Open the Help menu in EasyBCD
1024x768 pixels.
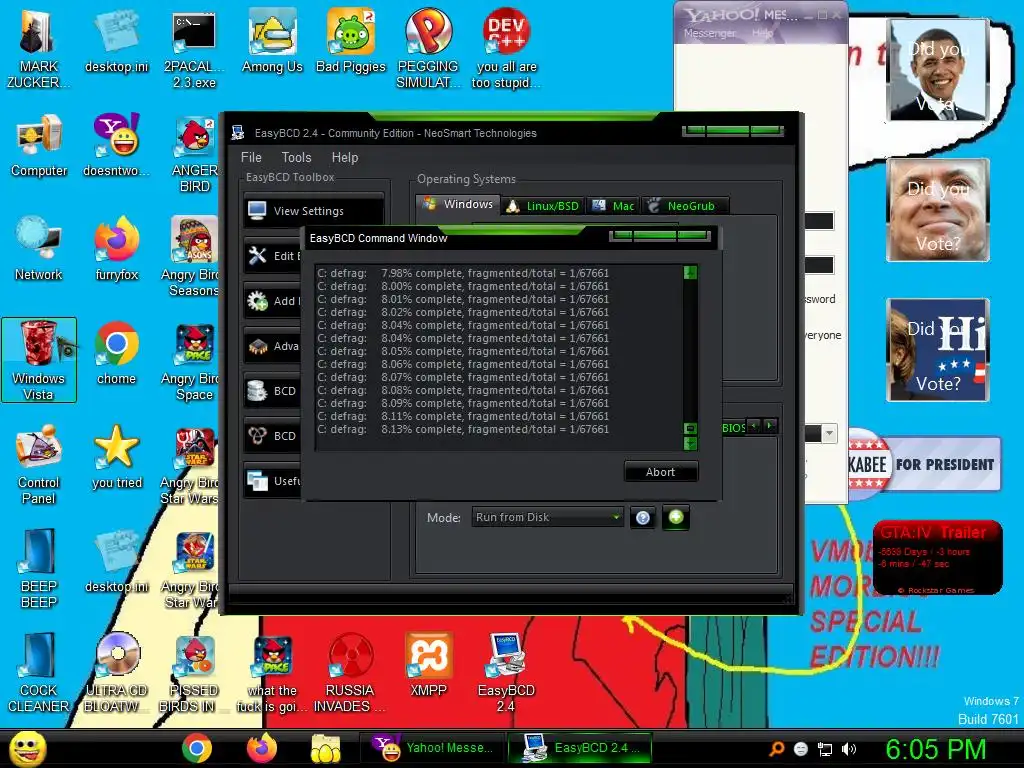345,157
